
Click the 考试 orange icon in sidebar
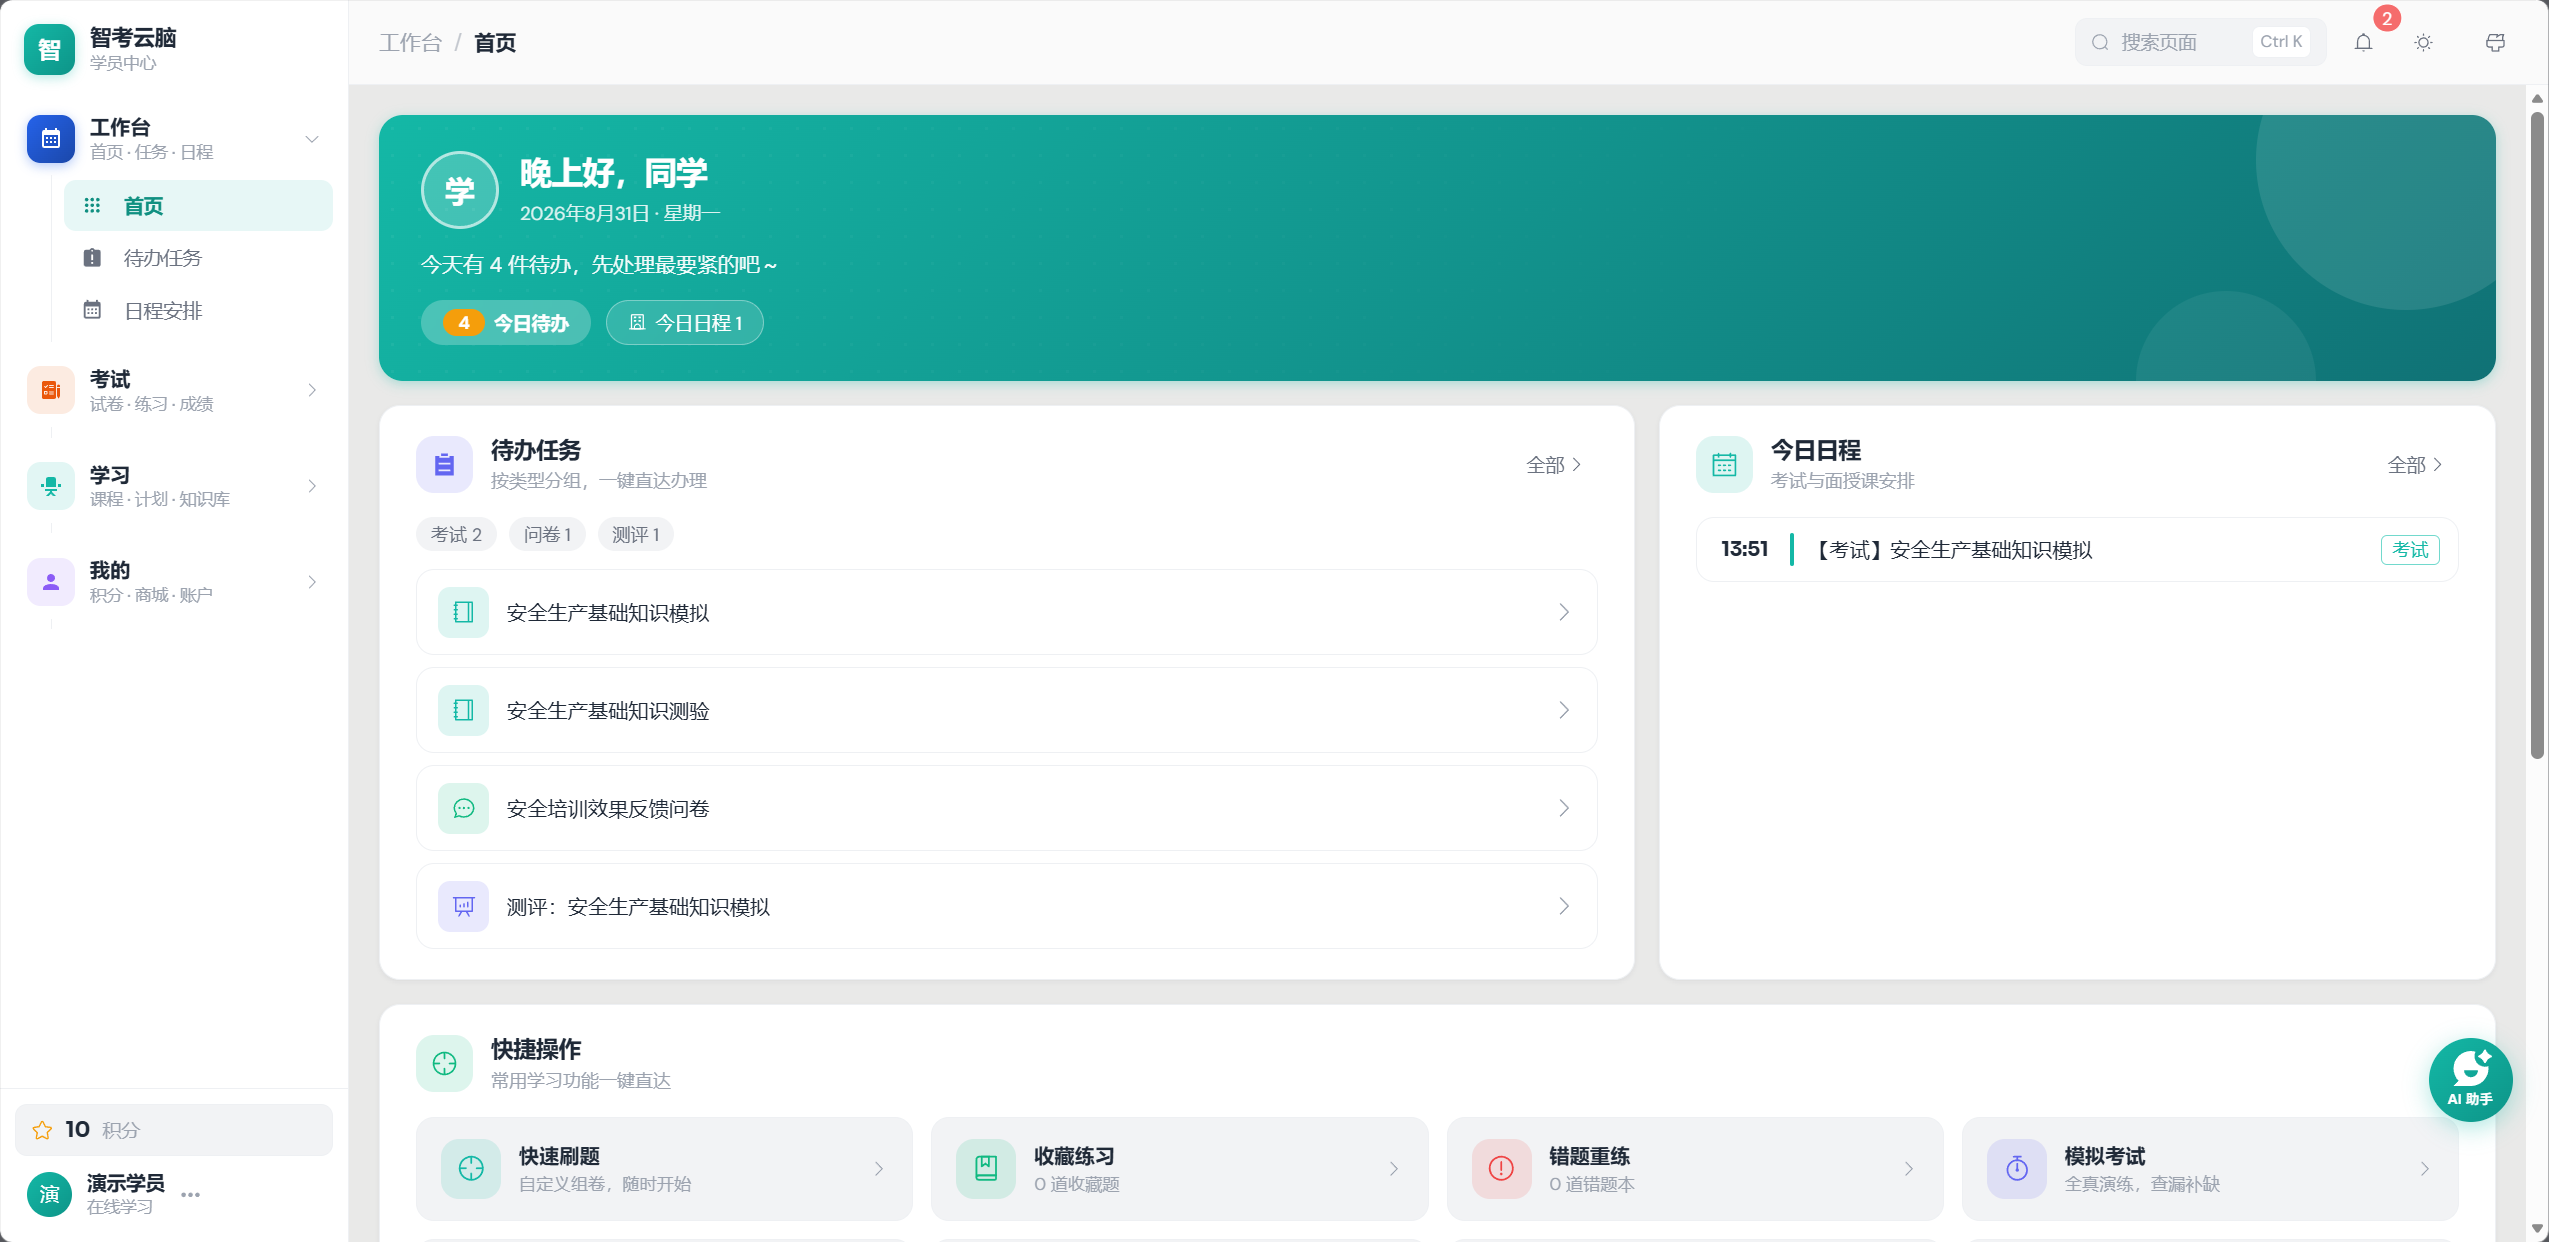pos(51,390)
